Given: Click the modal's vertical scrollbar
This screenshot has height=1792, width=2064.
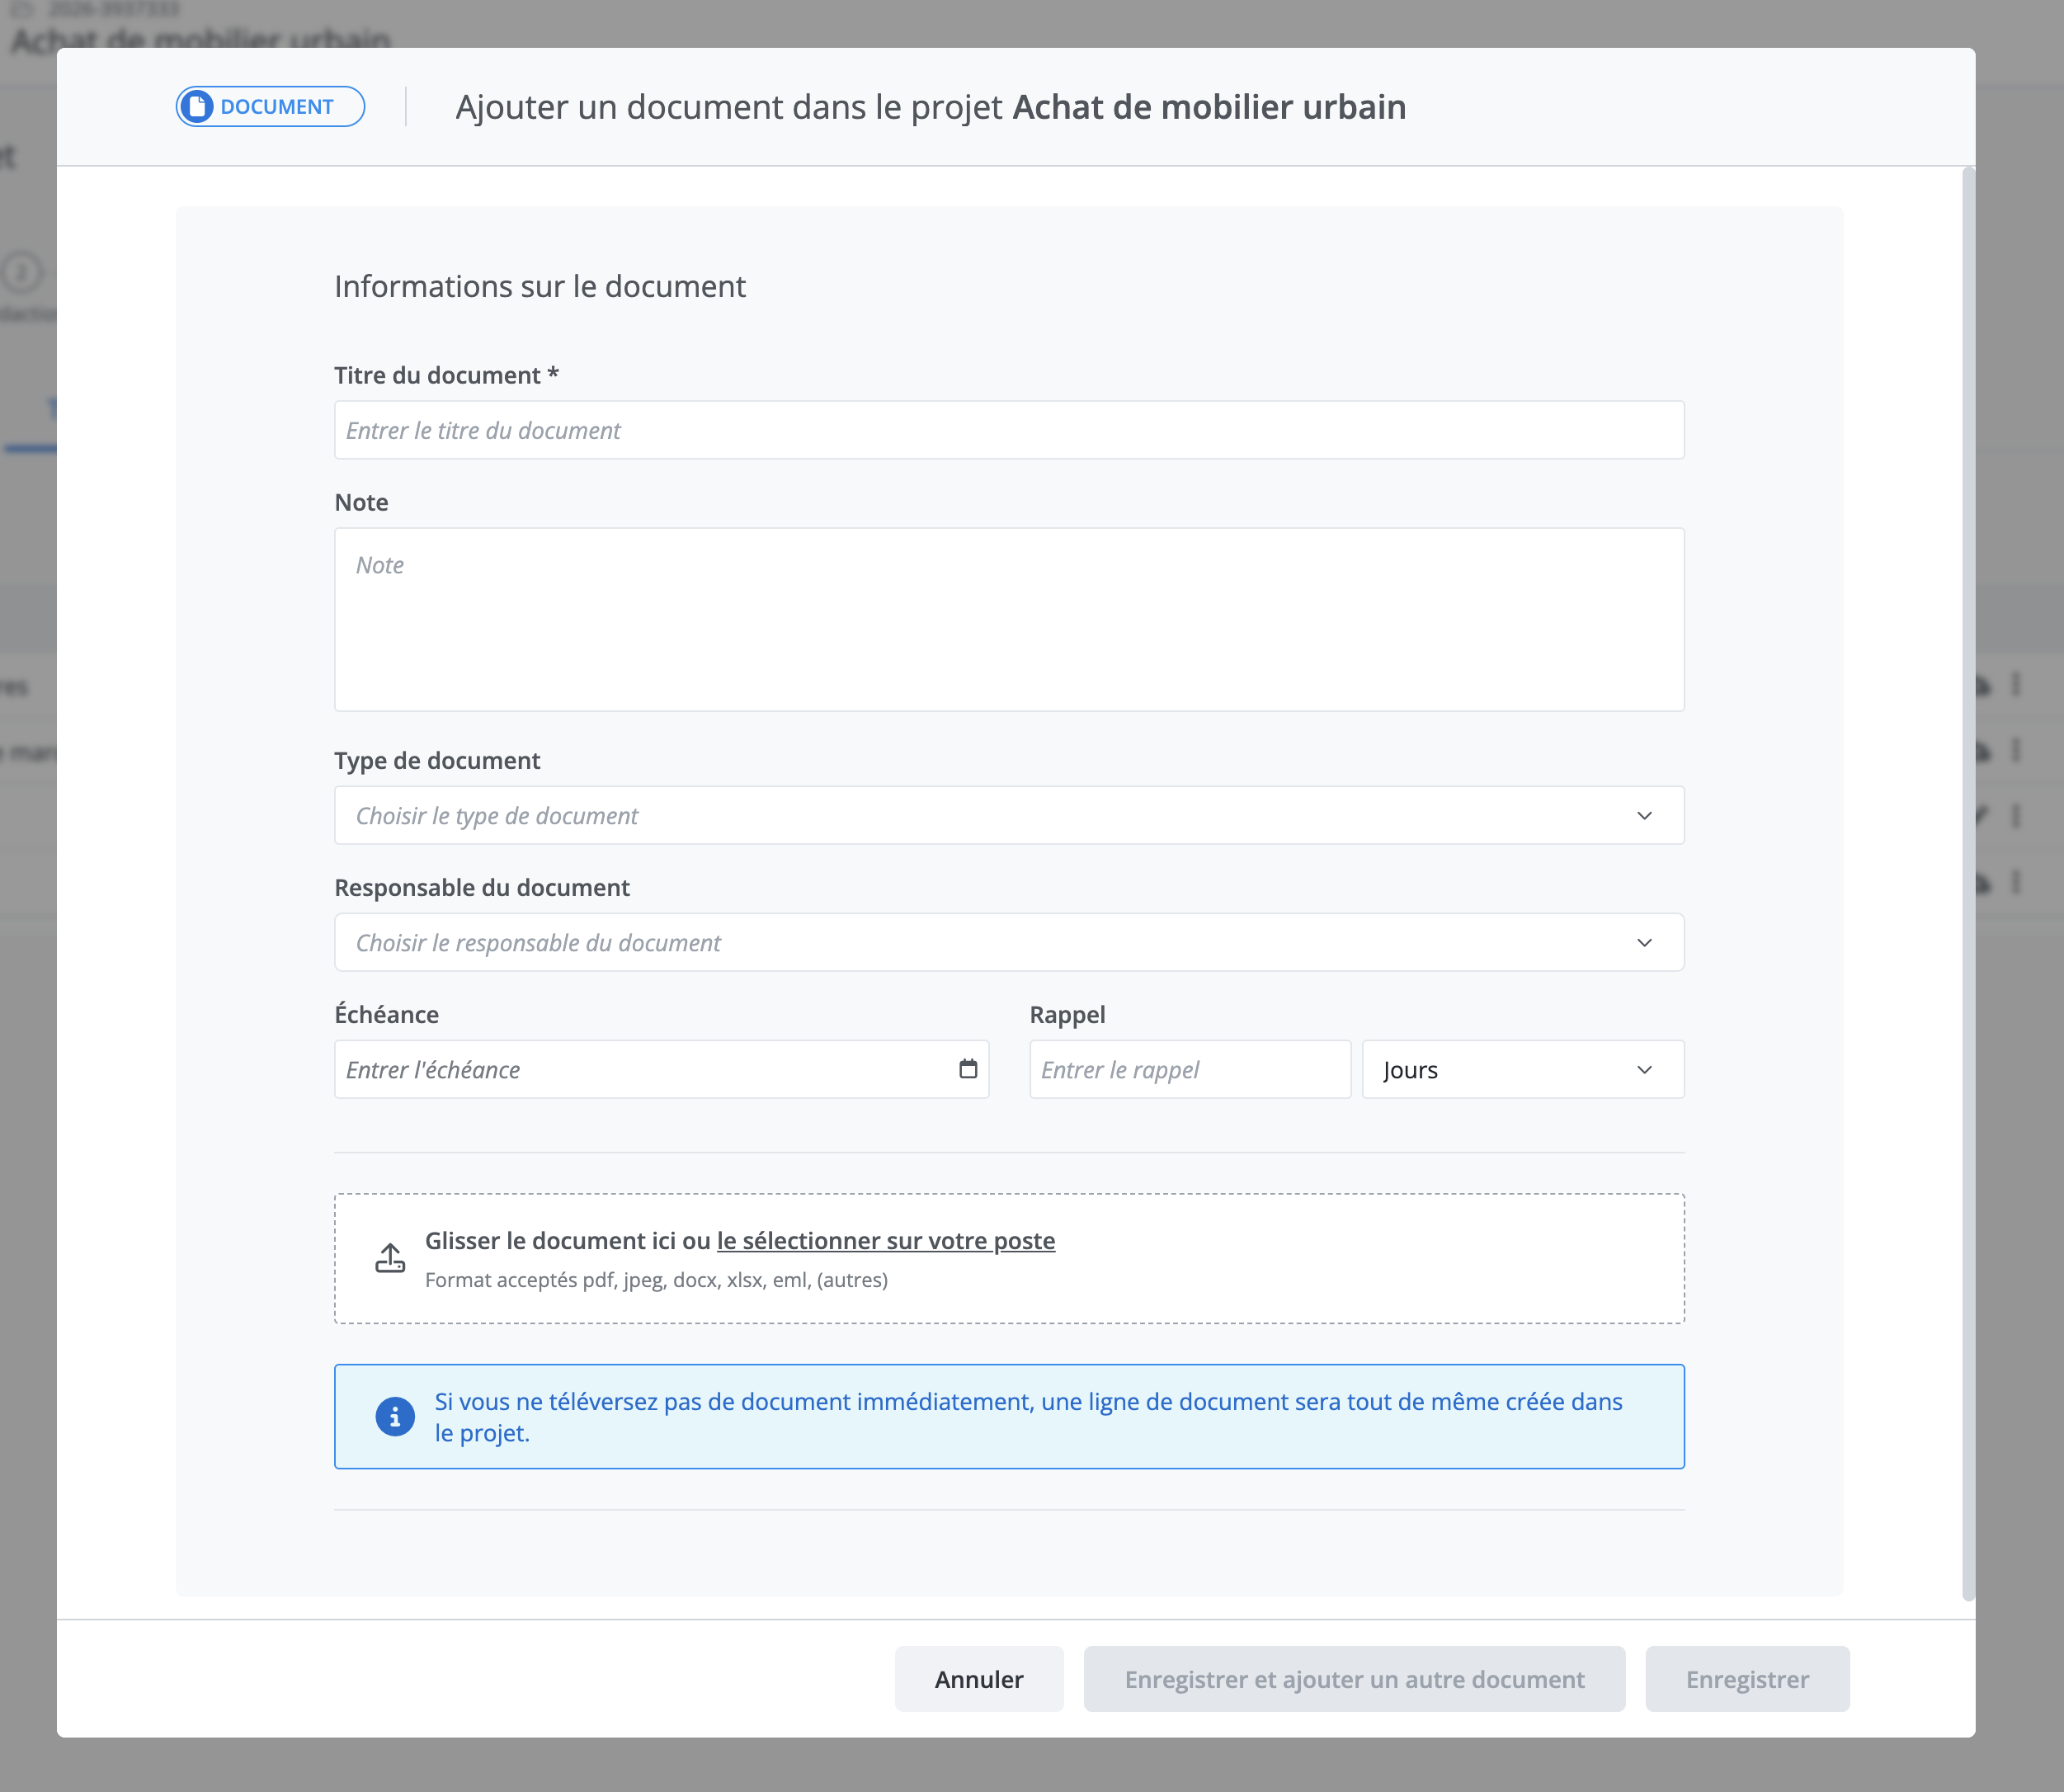Looking at the screenshot, I should pyautogui.click(x=1968, y=884).
